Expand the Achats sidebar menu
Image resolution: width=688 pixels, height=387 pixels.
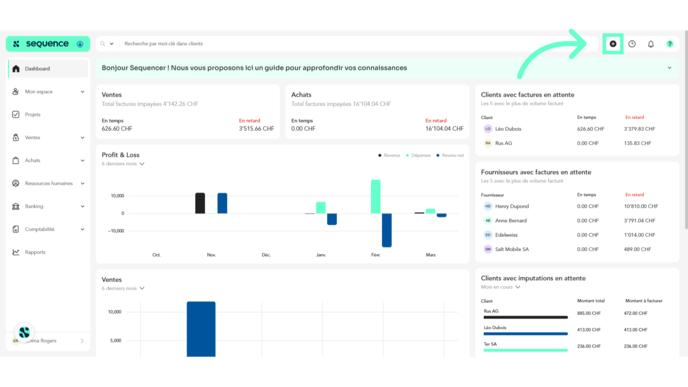(x=48, y=161)
